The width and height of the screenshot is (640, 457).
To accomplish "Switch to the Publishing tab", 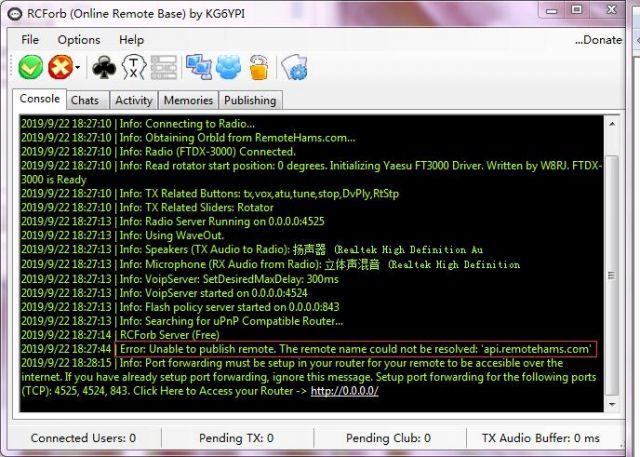I will coord(250,100).
